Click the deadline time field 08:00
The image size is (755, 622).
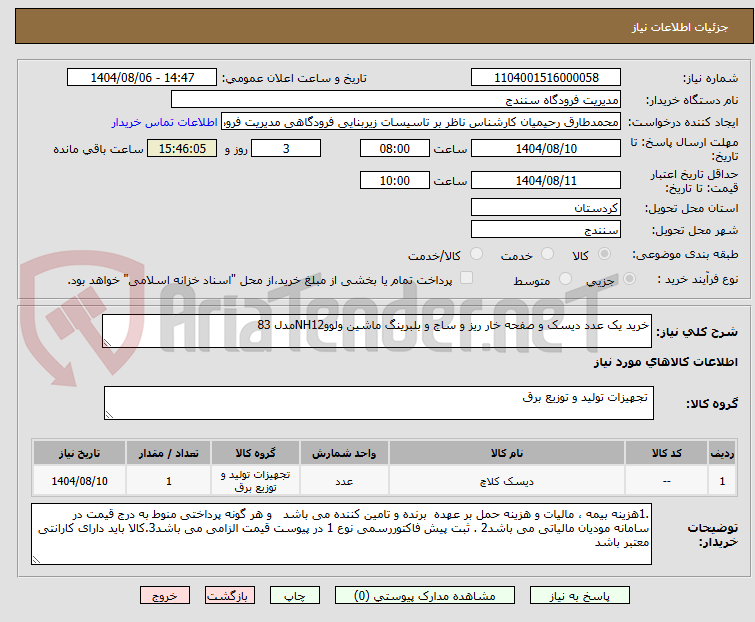point(394,148)
